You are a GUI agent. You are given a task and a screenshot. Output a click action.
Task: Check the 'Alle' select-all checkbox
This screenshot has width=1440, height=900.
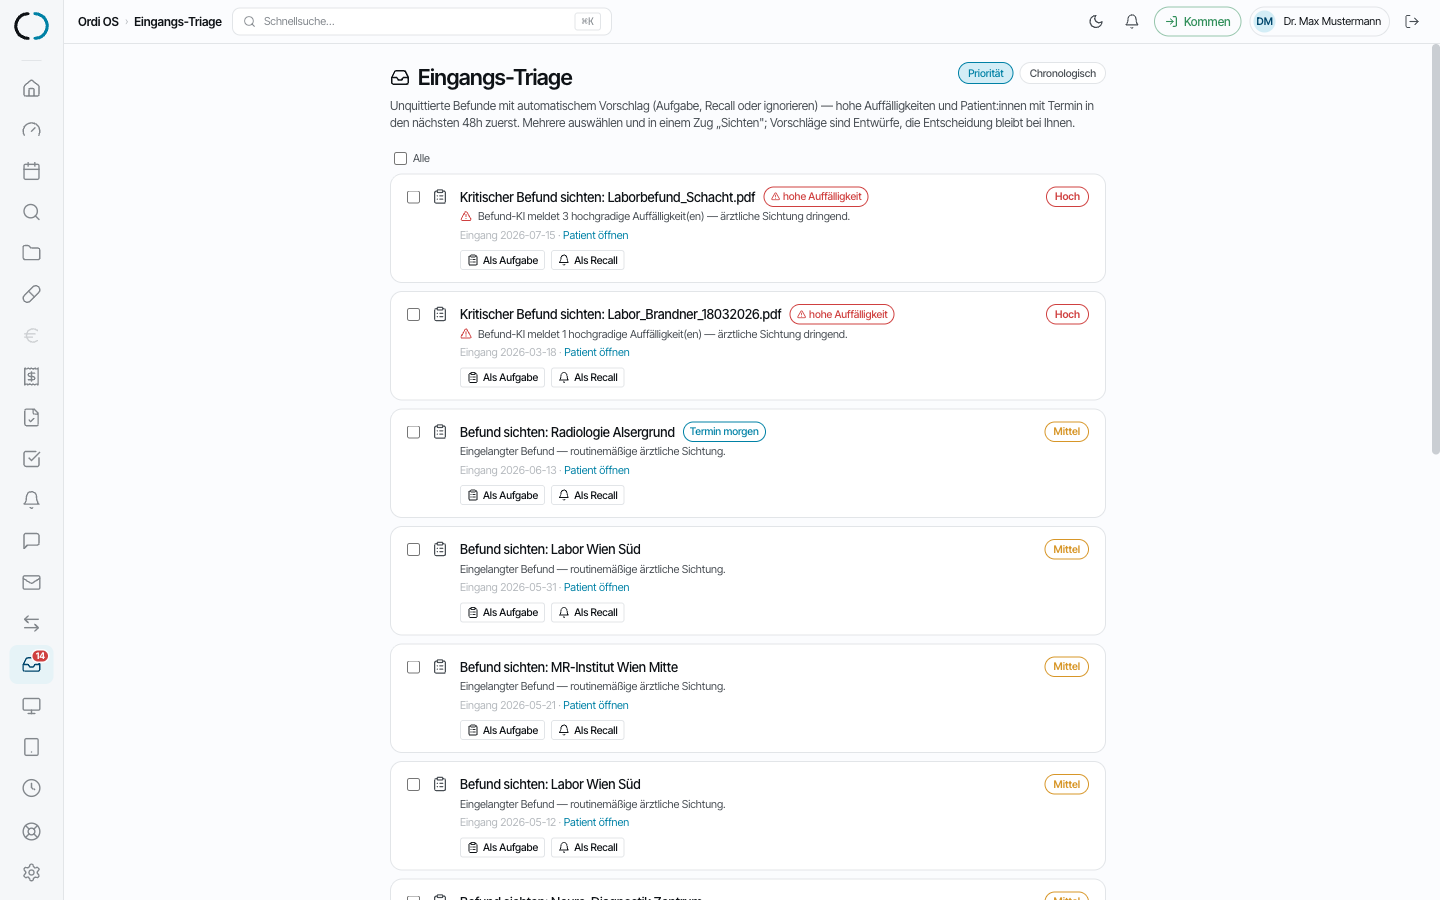[x=400, y=158]
